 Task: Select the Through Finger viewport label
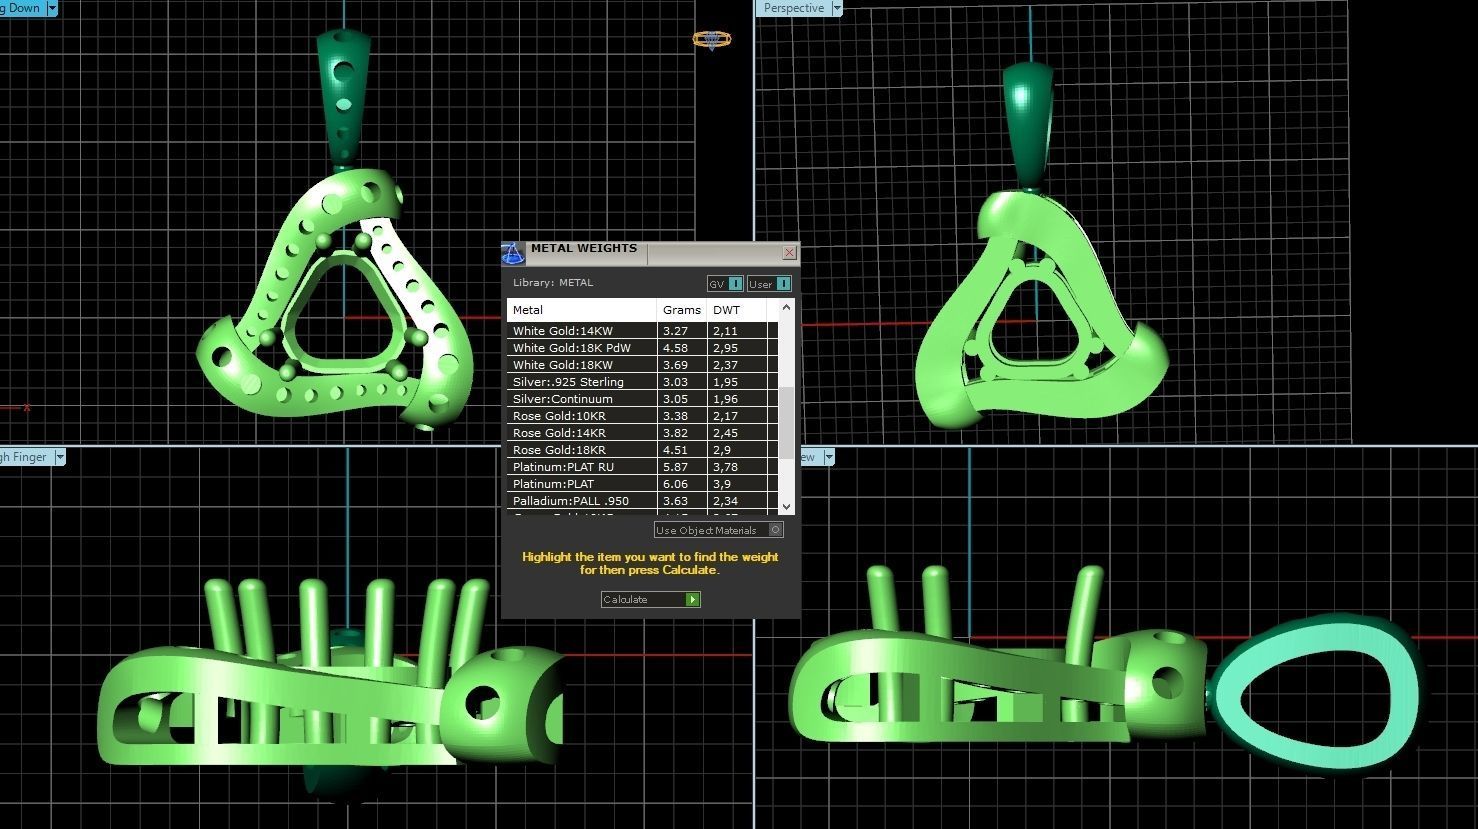[25, 457]
